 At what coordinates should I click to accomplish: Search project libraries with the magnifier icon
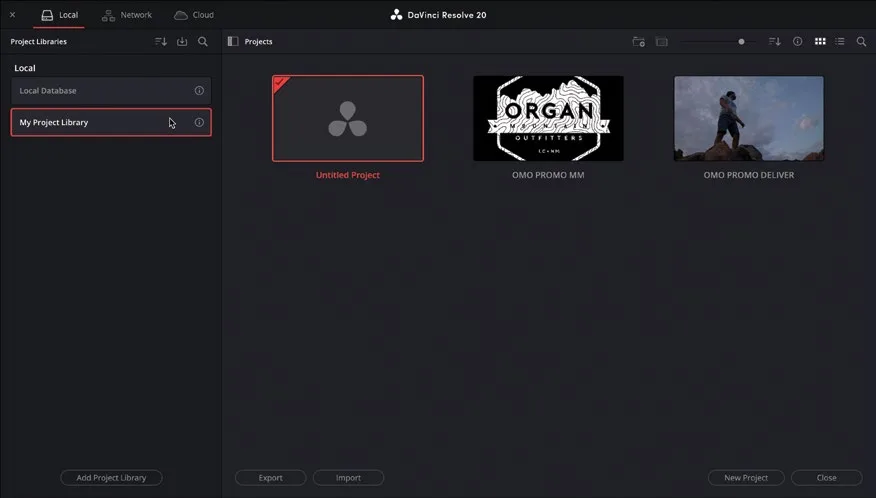(x=203, y=41)
